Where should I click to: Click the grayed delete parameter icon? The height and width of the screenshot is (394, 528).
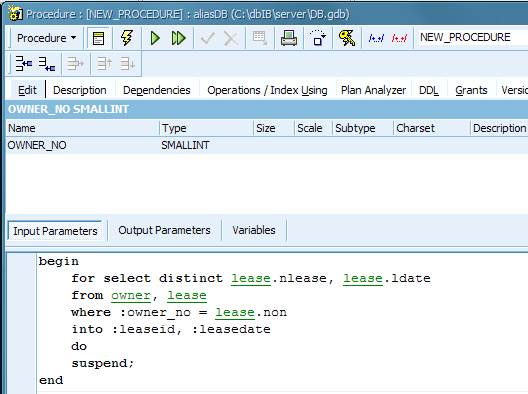click(75, 63)
